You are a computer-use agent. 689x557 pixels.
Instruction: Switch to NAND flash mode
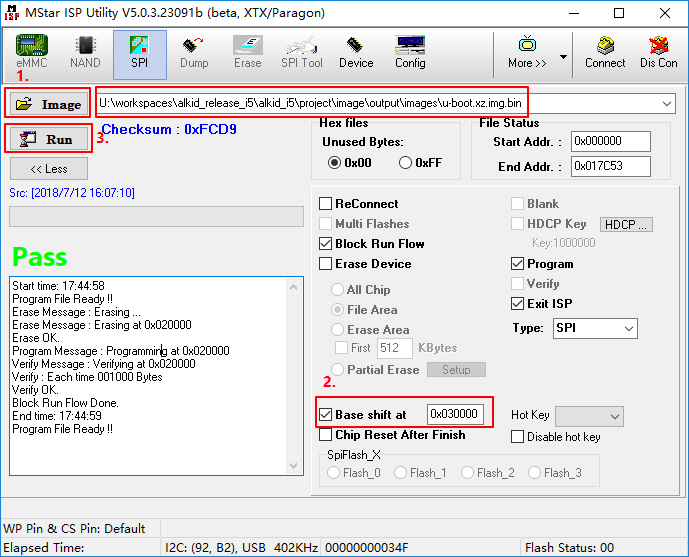[85, 52]
